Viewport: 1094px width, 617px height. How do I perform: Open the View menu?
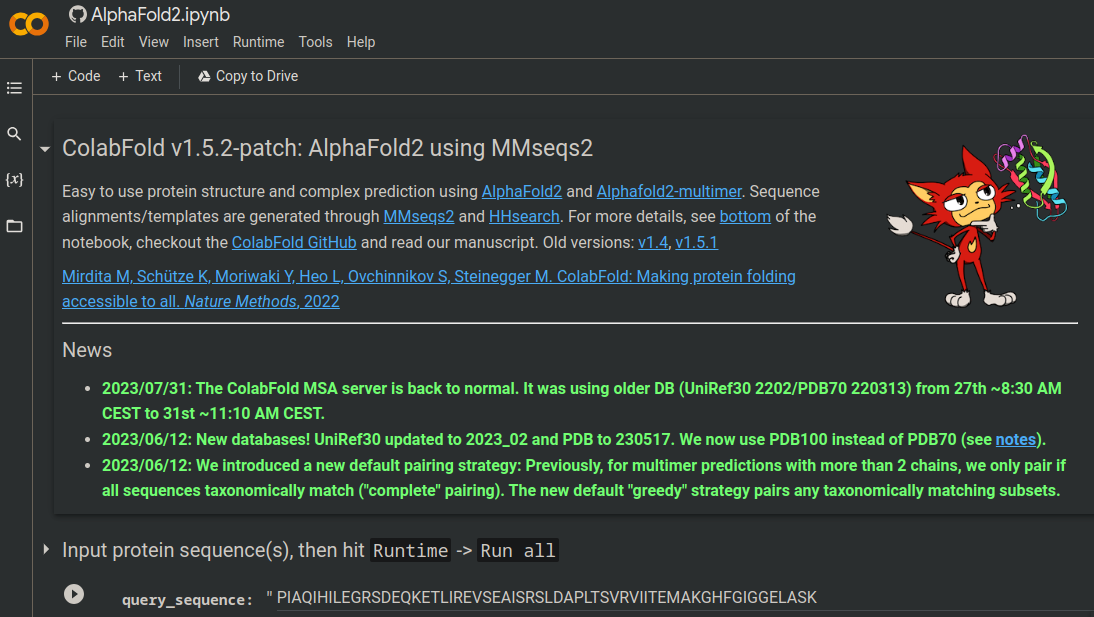pos(153,42)
